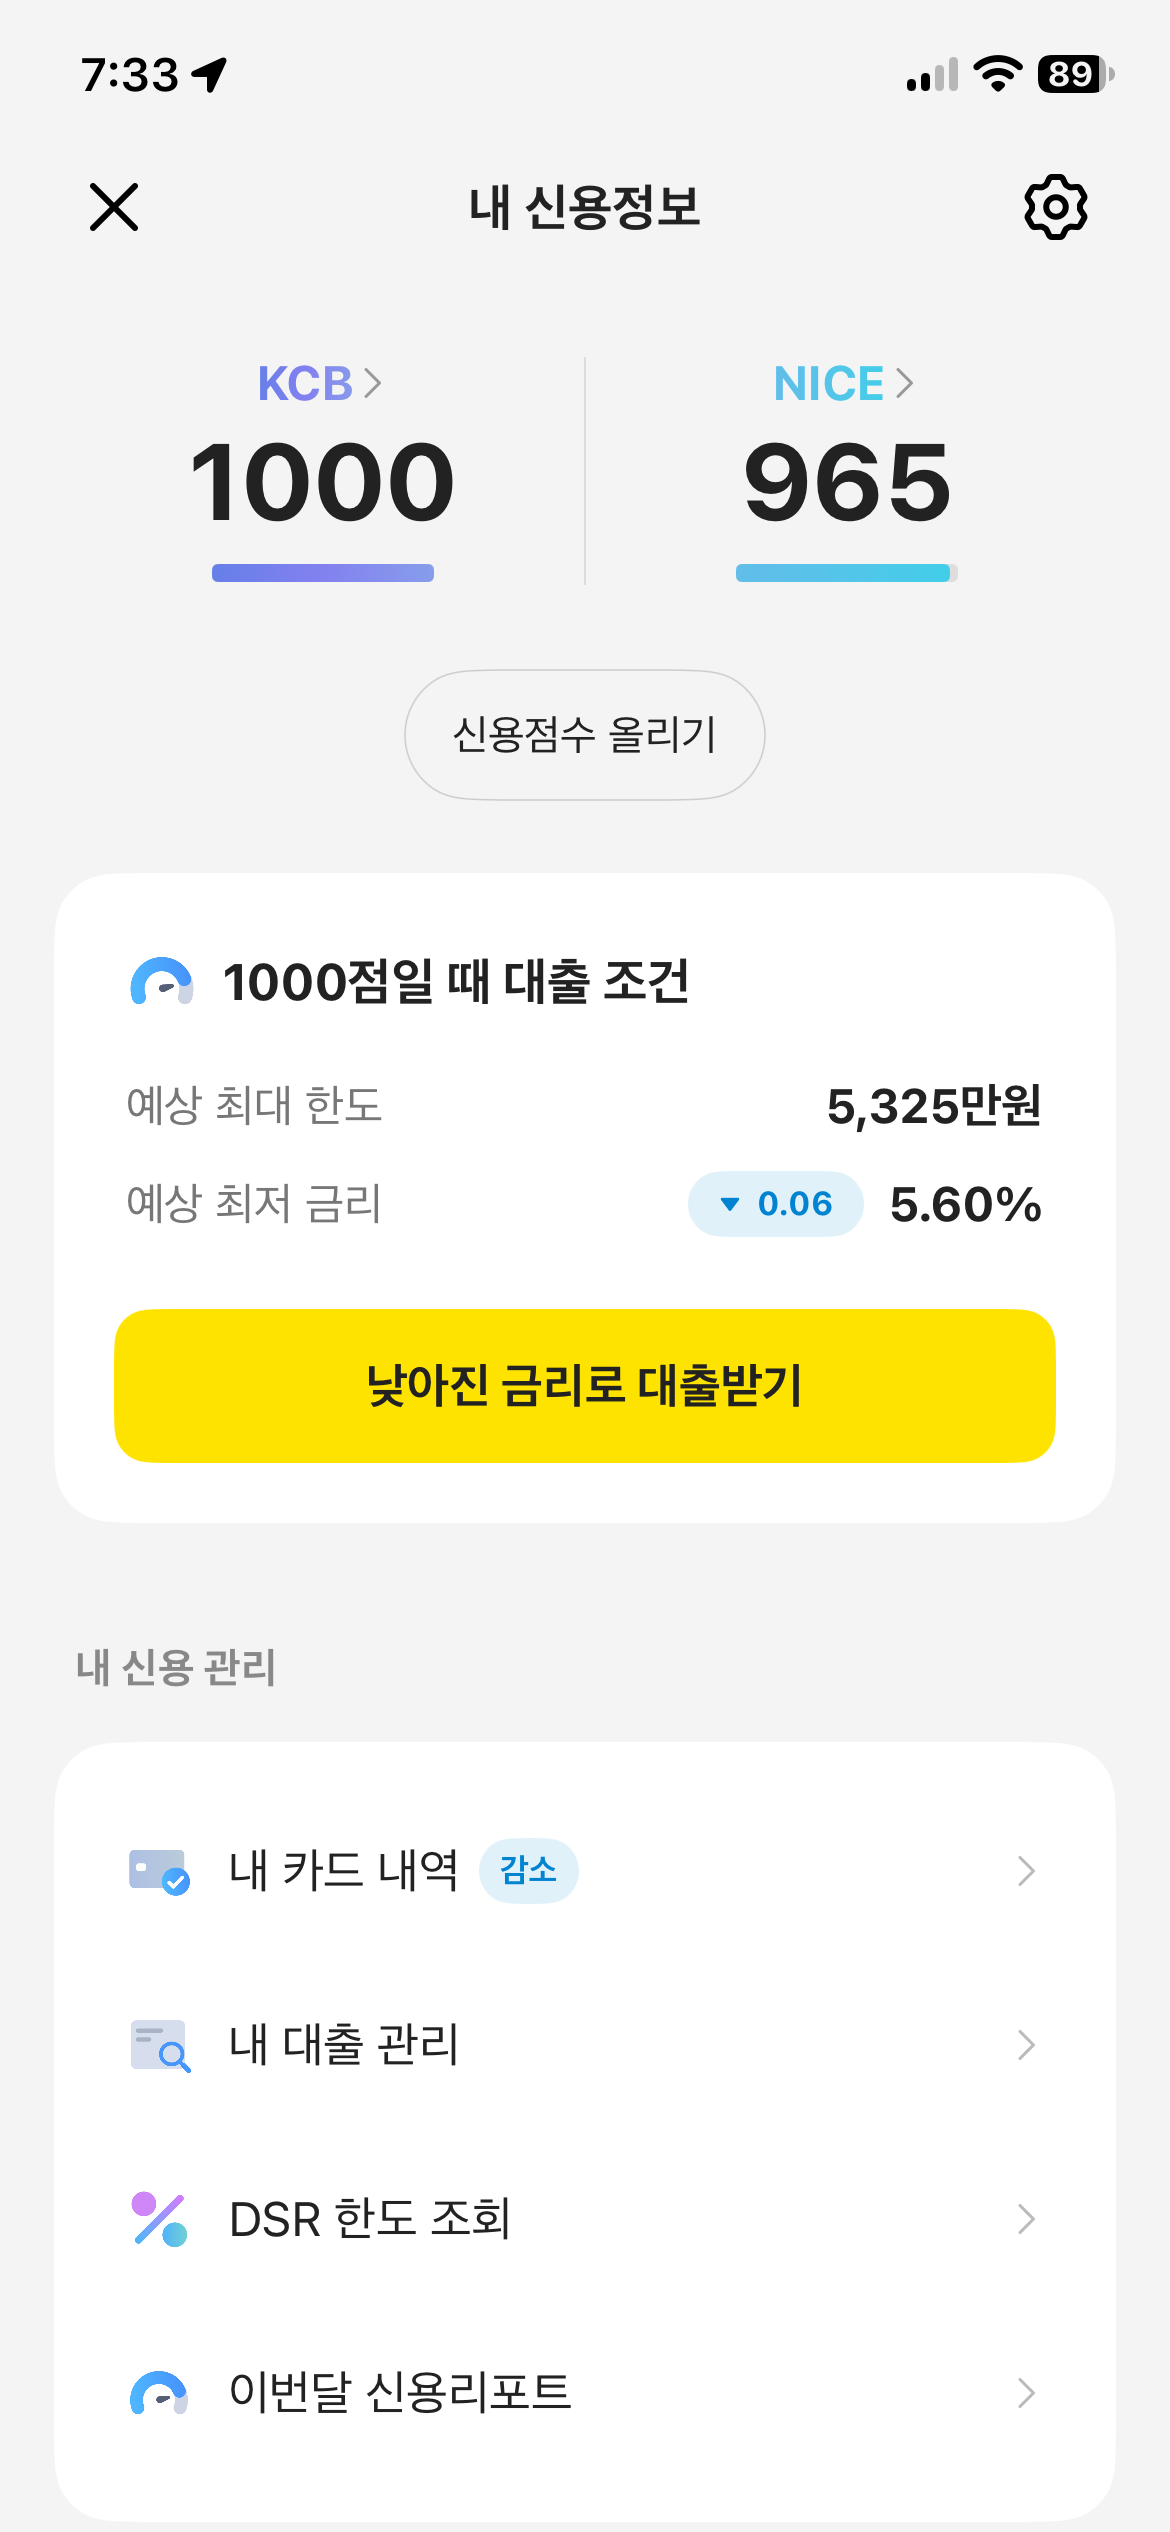Tap the loan search icon beside 내 대출 관리
This screenshot has height=2532, width=1170.
pyautogui.click(x=160, y=2045)
